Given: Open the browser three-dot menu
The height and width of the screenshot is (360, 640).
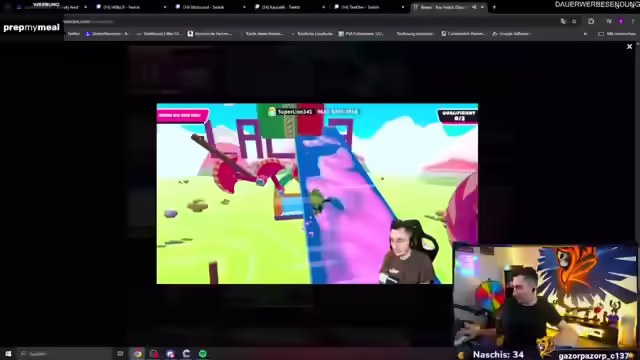Looking at the screenshot, I should tap(633, 21).
